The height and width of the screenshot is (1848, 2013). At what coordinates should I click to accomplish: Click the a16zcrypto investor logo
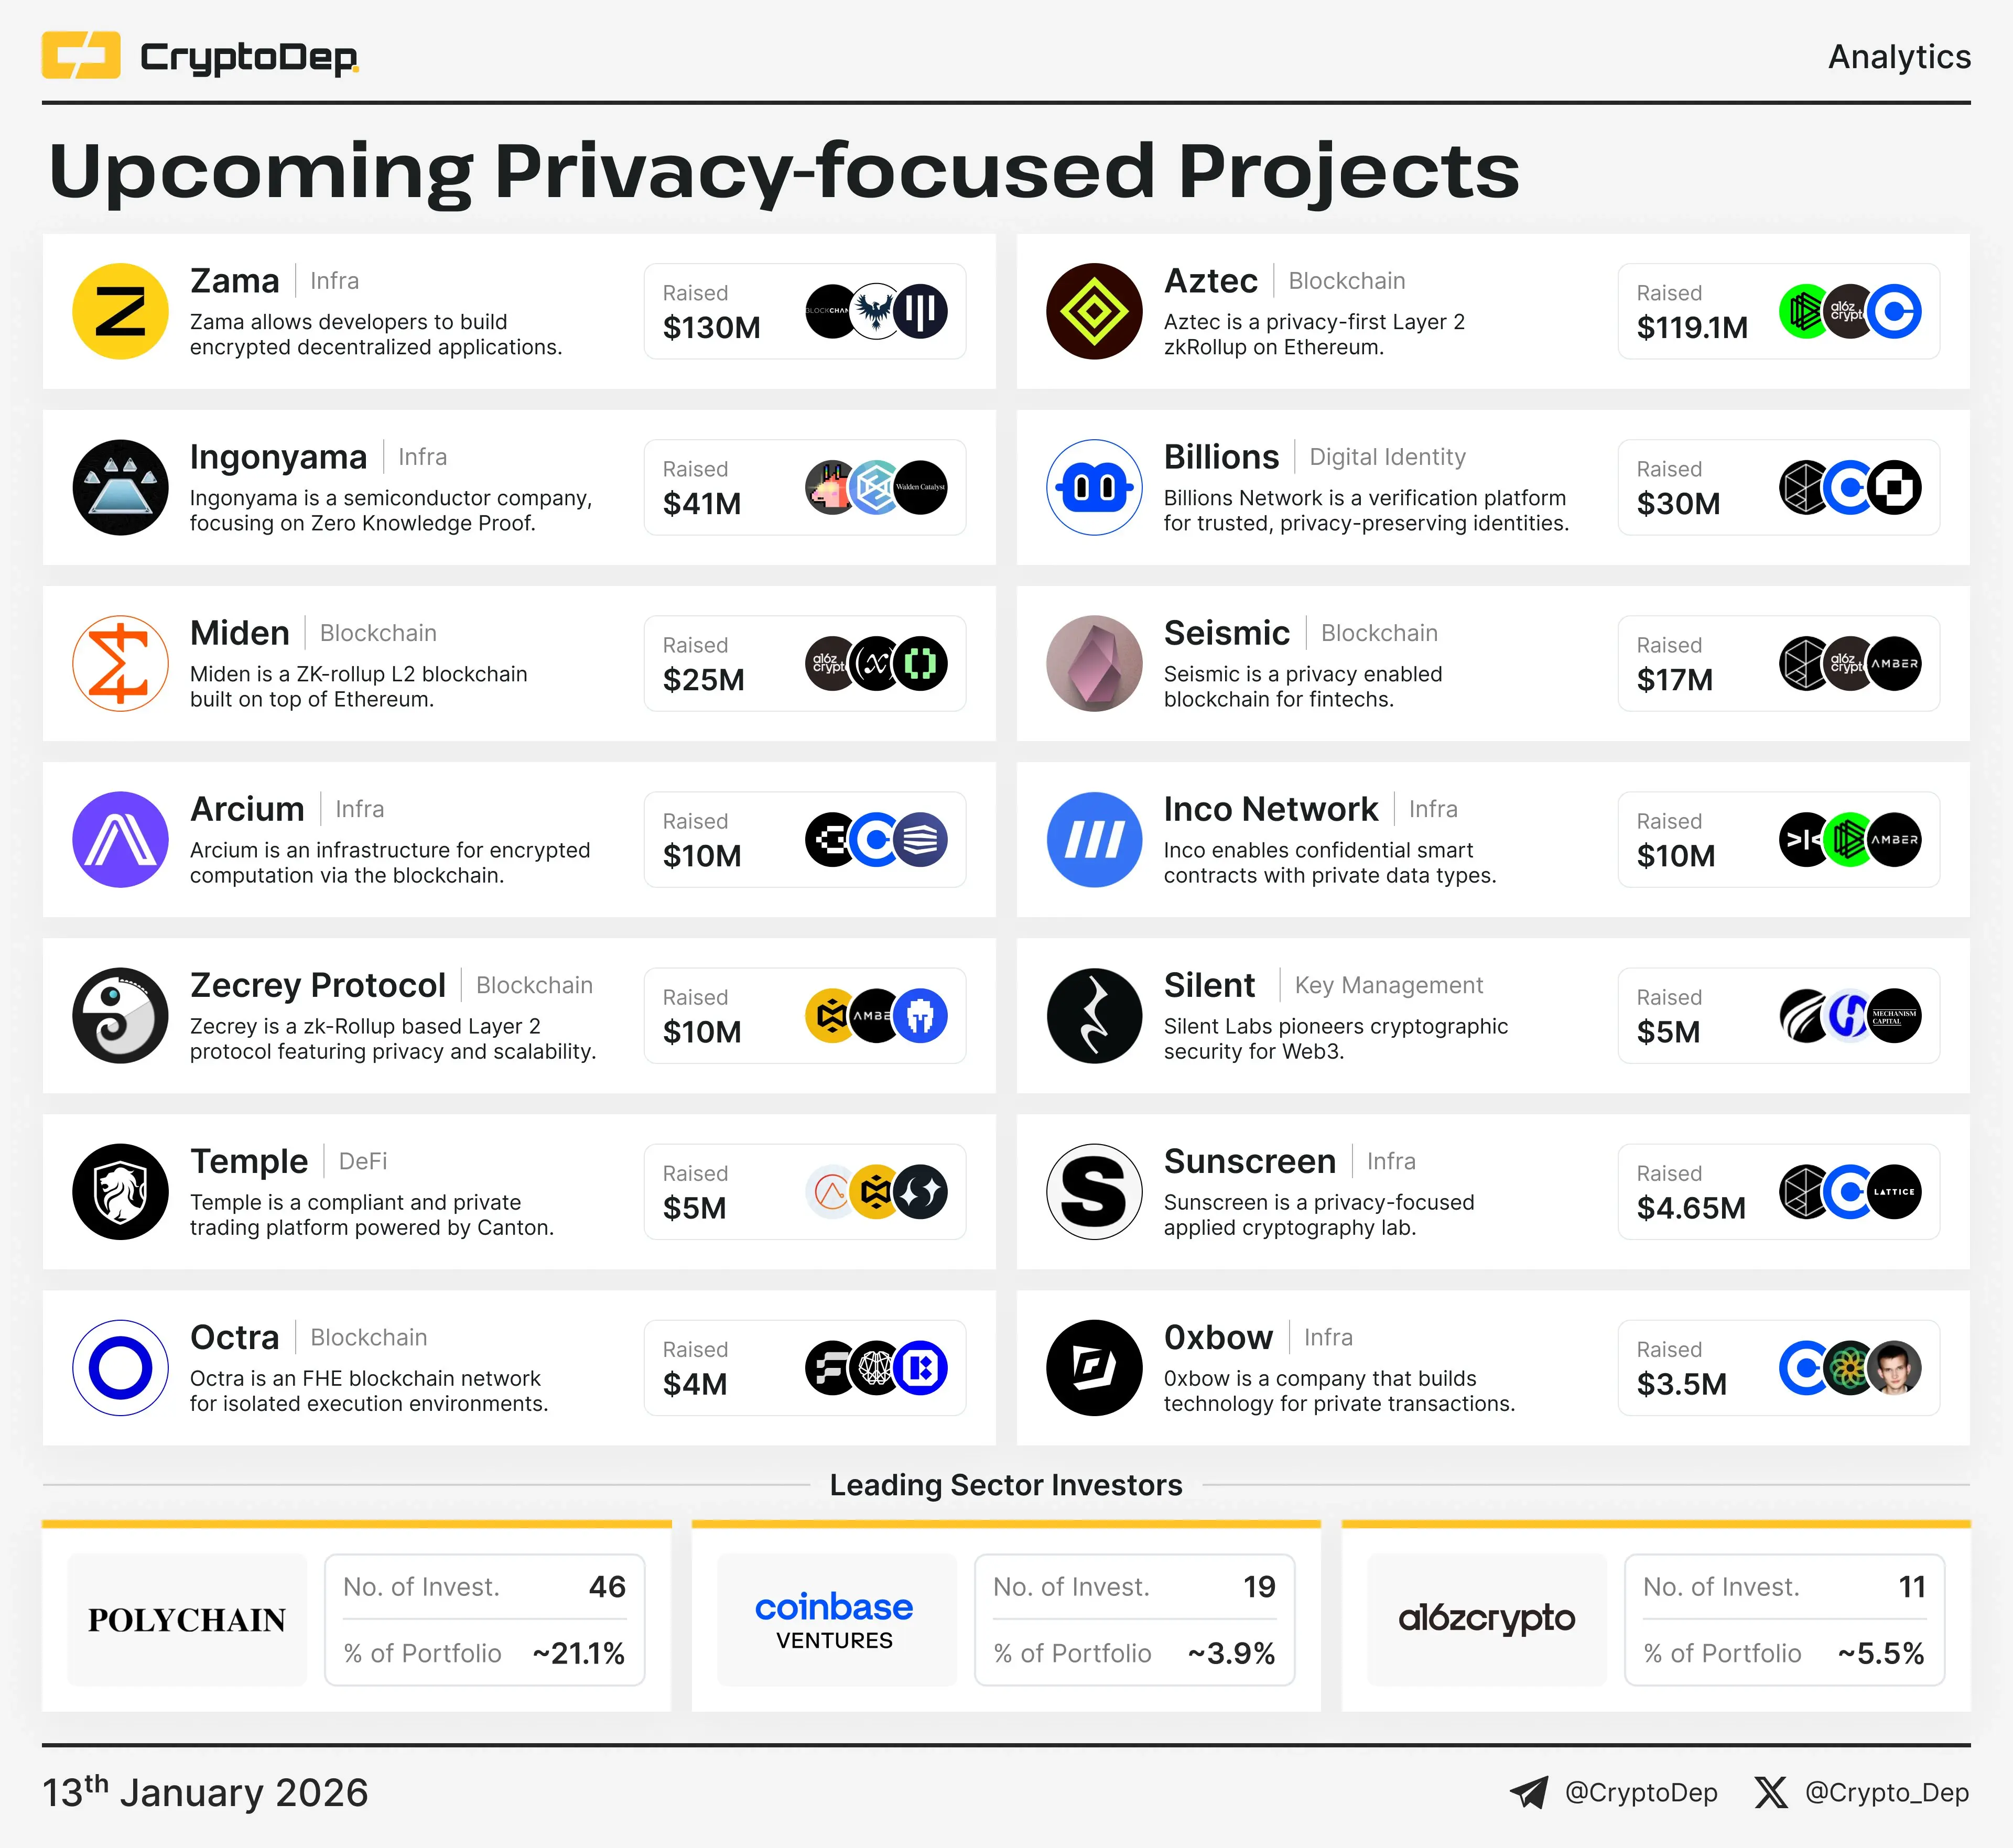point(1486,1618)
